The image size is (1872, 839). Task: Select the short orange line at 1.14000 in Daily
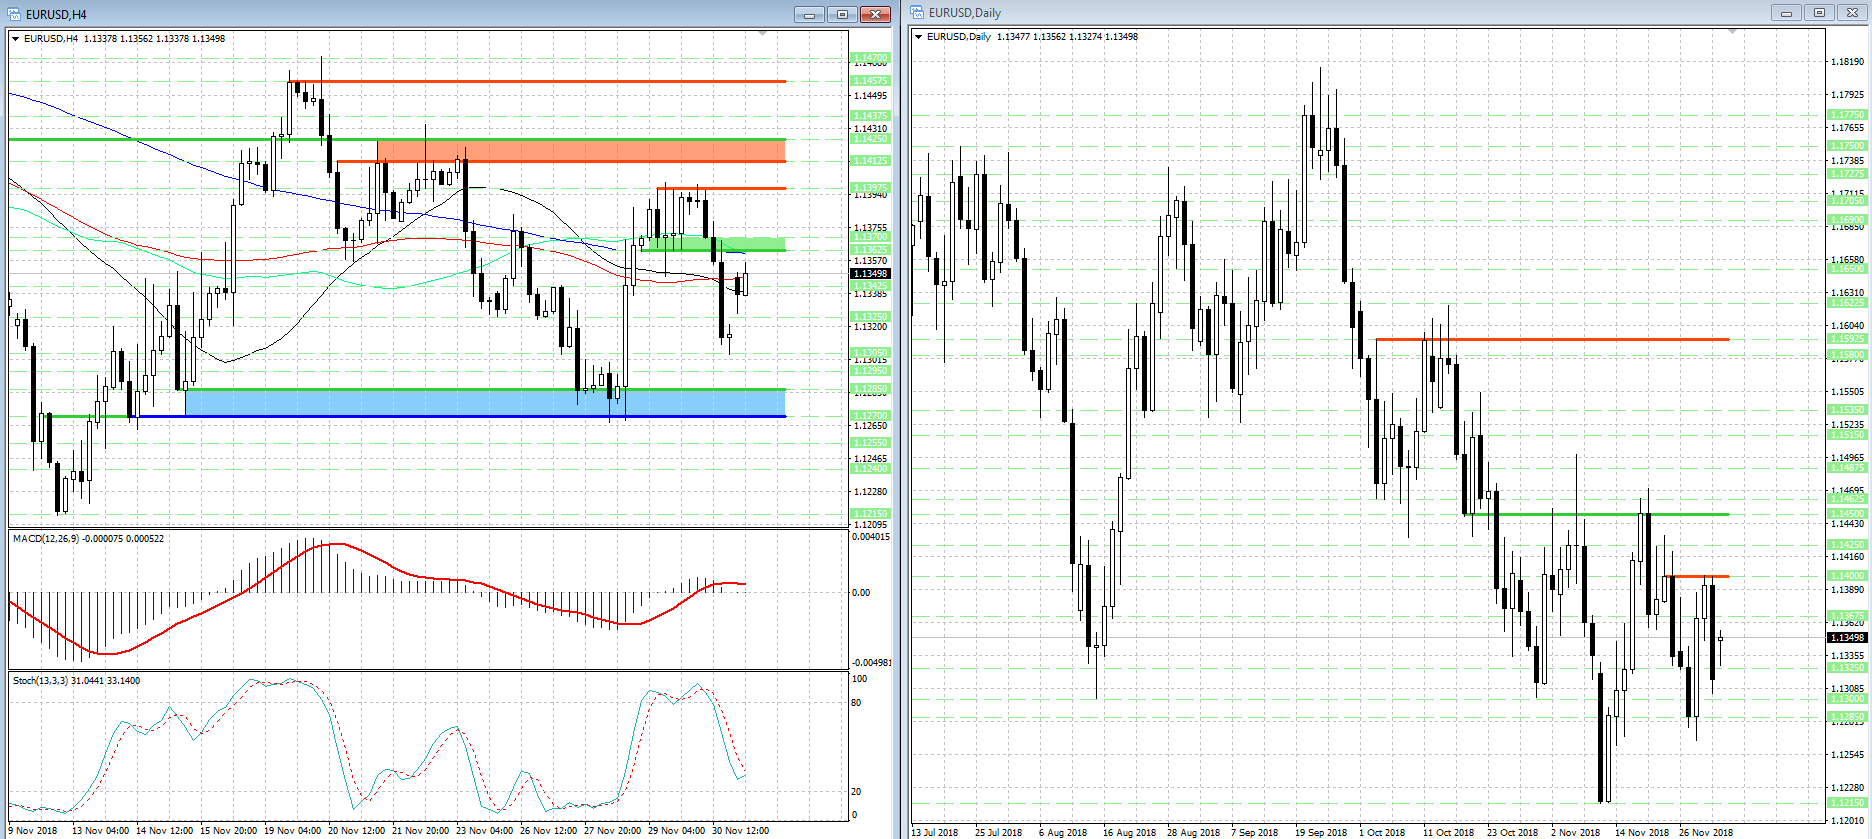(x=1698, y=576)
